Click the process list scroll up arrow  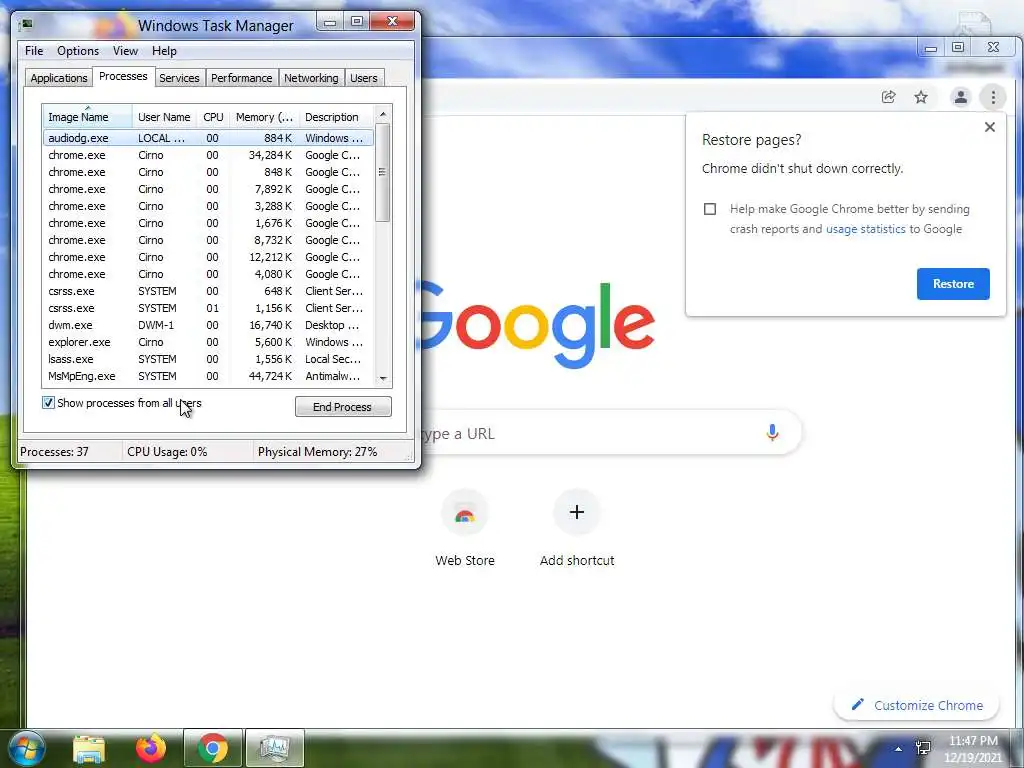point(383,114)
